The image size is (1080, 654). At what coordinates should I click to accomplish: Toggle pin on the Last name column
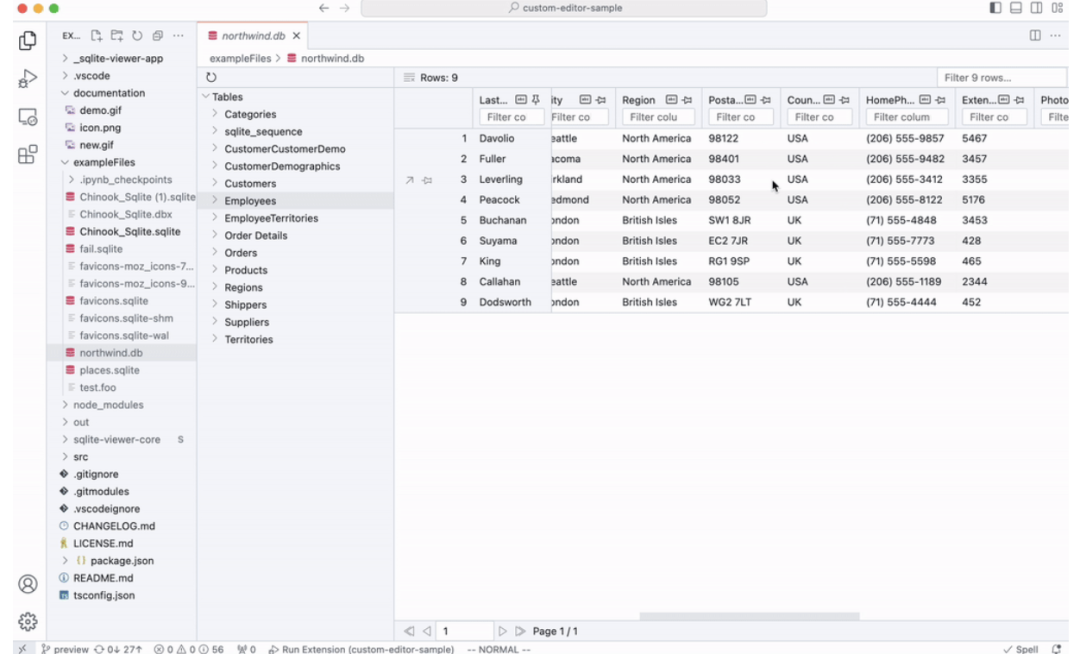(536, 100)
